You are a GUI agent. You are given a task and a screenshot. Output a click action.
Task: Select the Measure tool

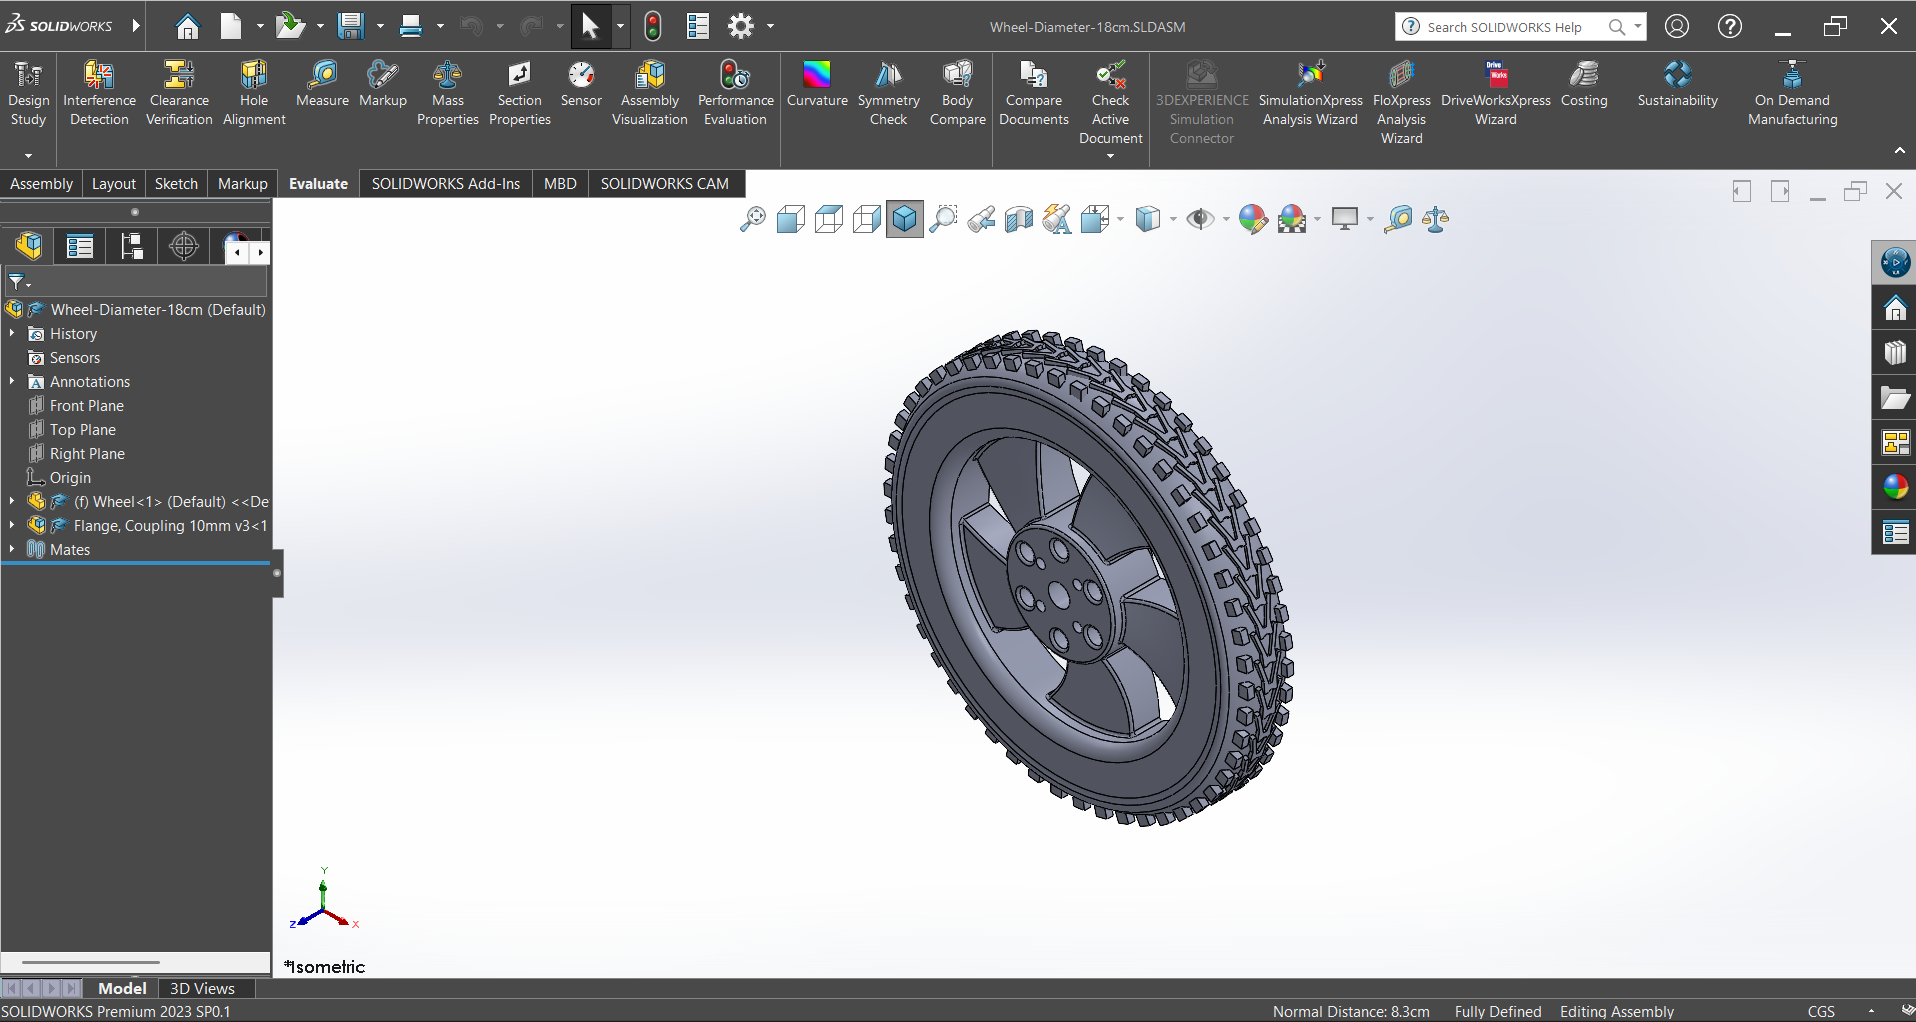click(322, 84)
